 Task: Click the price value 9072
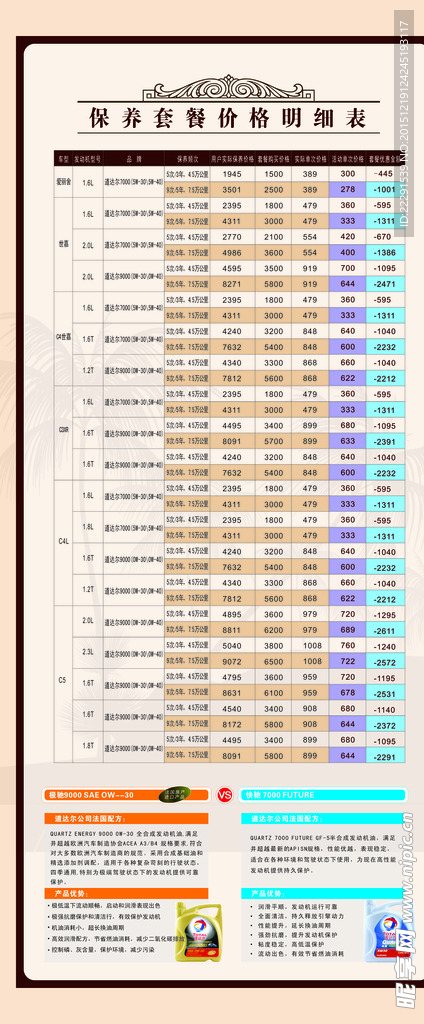pos(232,662)
